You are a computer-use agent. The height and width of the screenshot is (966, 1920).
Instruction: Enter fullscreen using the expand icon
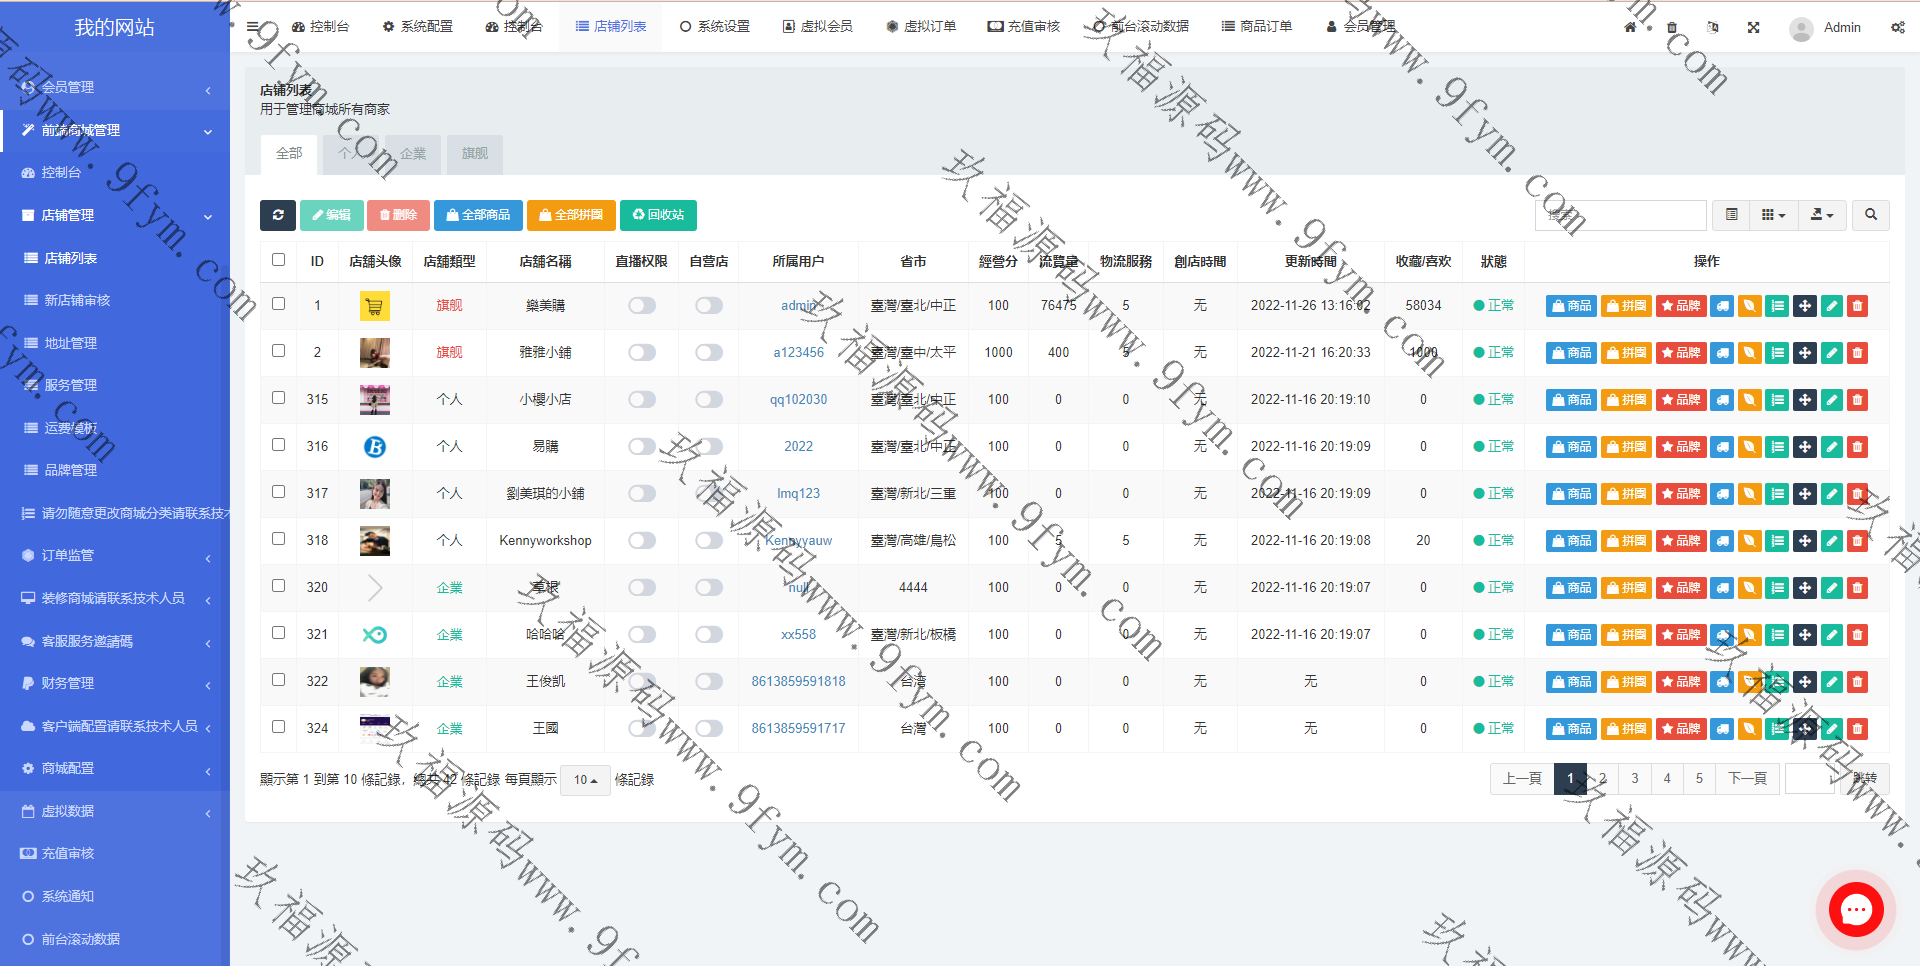tap(1753, 27)
